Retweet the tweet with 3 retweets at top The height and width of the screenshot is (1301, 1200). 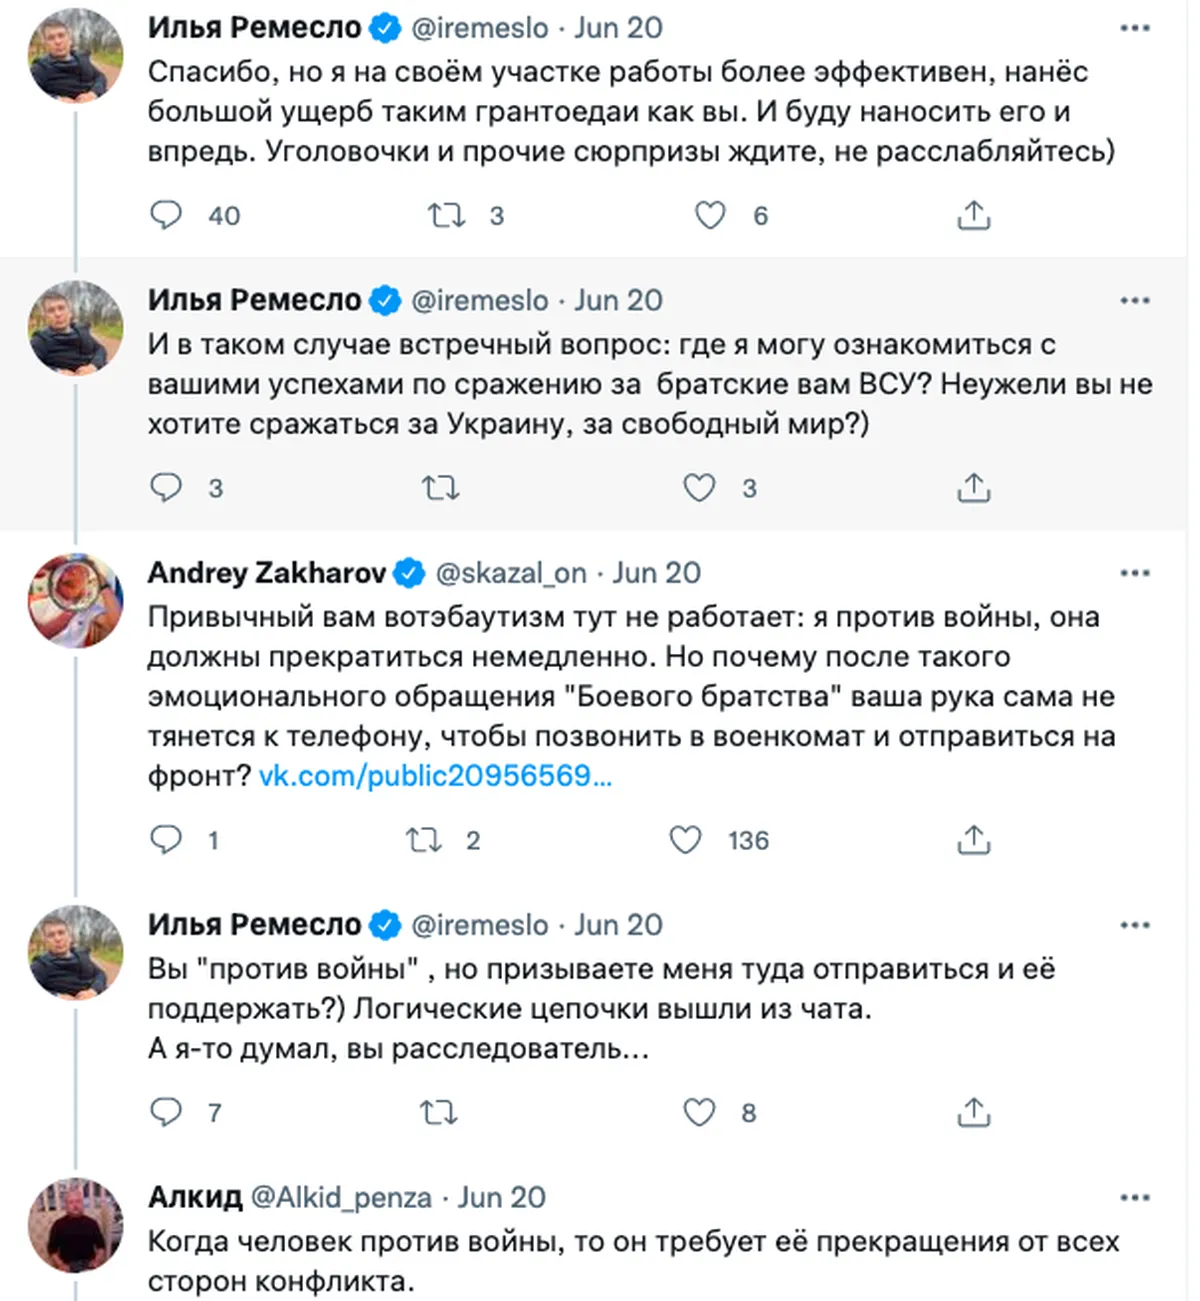pos(446,215)
